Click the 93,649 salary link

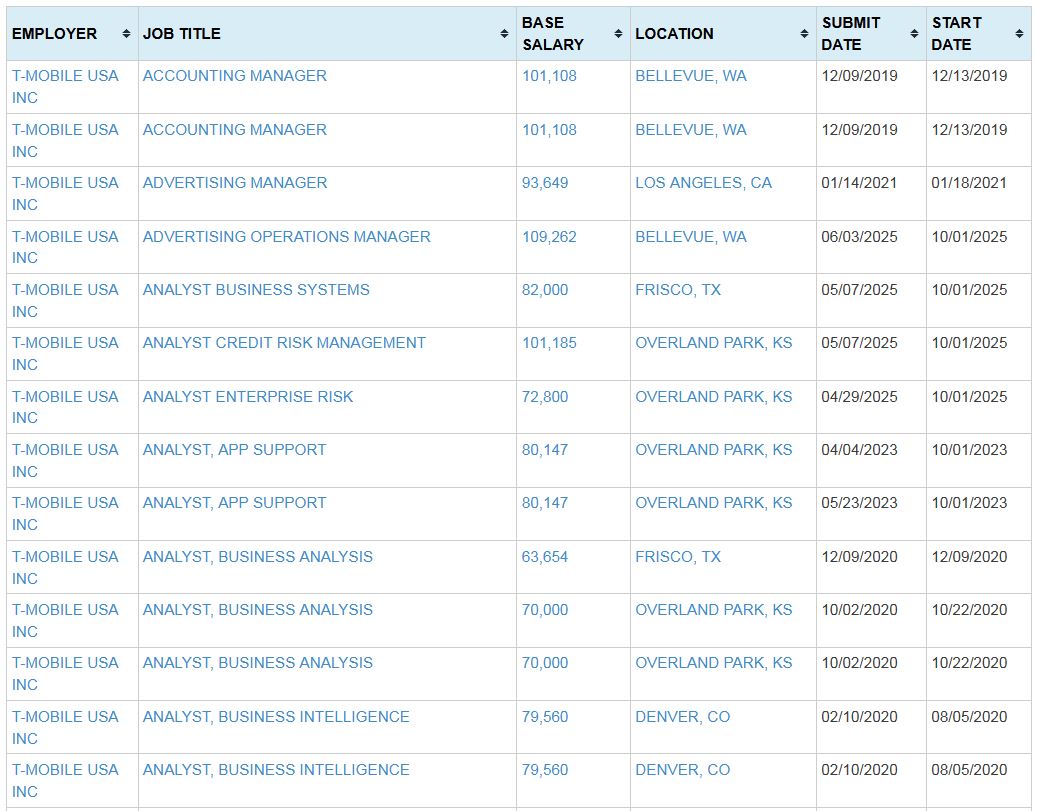click(x=545, y=183)
